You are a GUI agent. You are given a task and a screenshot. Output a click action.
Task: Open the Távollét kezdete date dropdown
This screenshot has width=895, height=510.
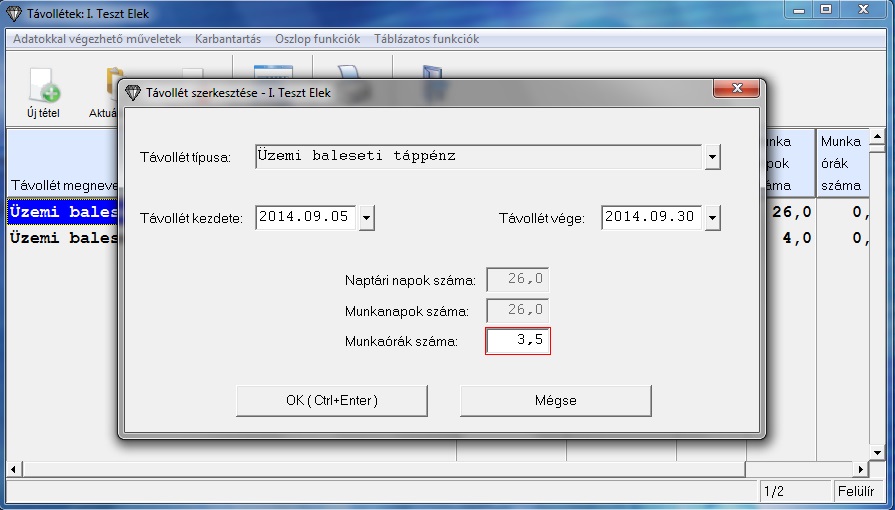(366, 218)
